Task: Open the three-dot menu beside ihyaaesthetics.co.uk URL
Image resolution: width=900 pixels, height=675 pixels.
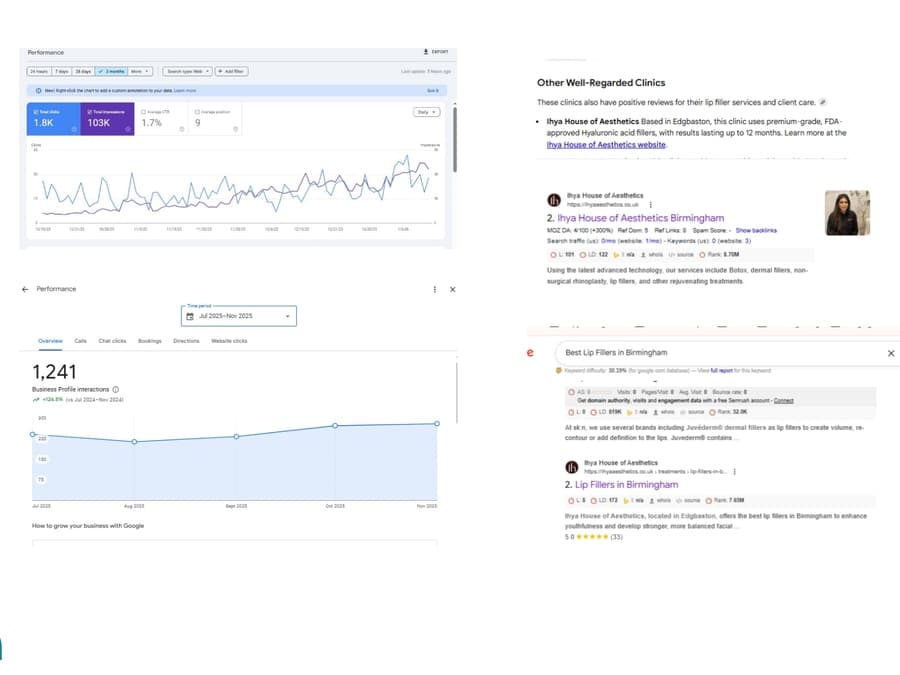Action: pos(650,204)
